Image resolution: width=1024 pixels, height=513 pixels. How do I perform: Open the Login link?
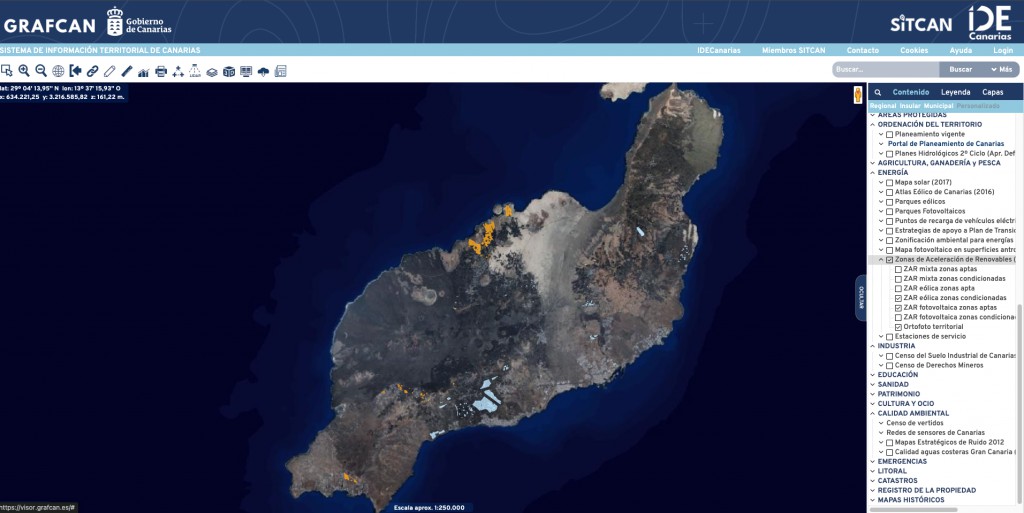[1003, 50]
